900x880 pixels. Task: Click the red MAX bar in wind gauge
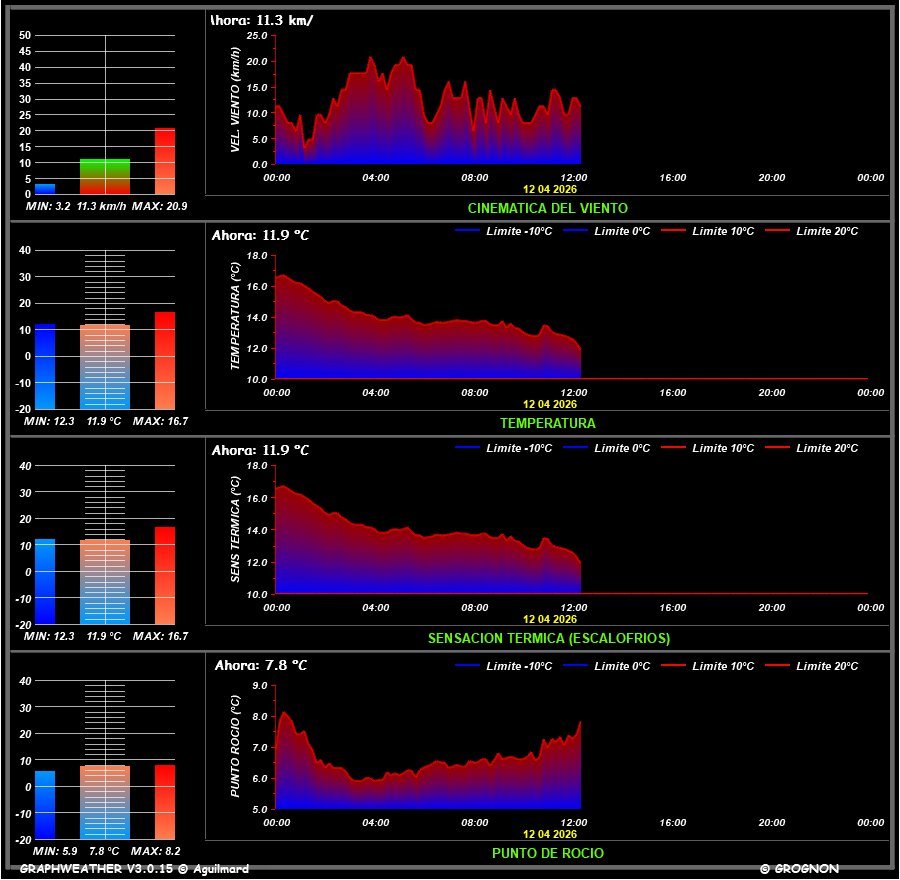tap(165, 161)
